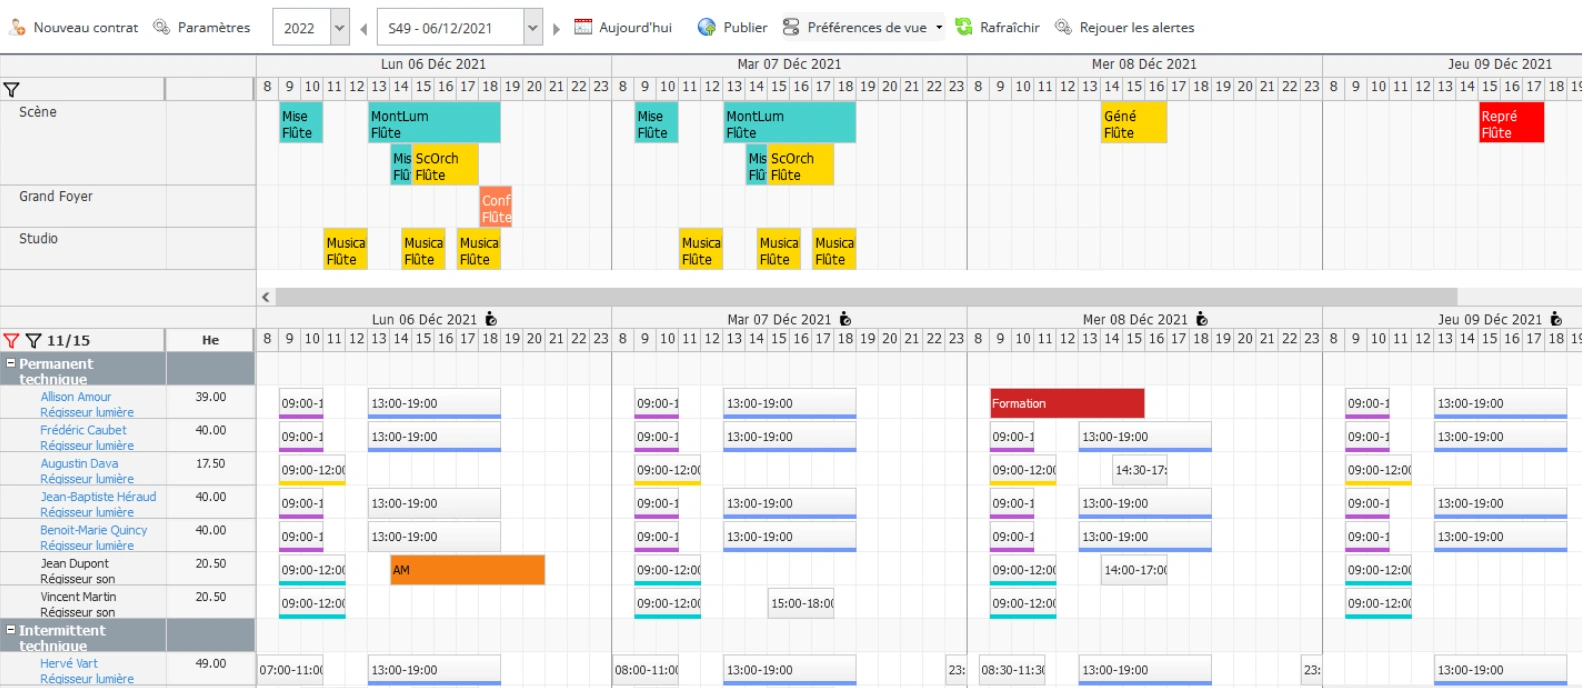
Task: Collapse the Intermittent technique group
Action: tap(11, 630)
